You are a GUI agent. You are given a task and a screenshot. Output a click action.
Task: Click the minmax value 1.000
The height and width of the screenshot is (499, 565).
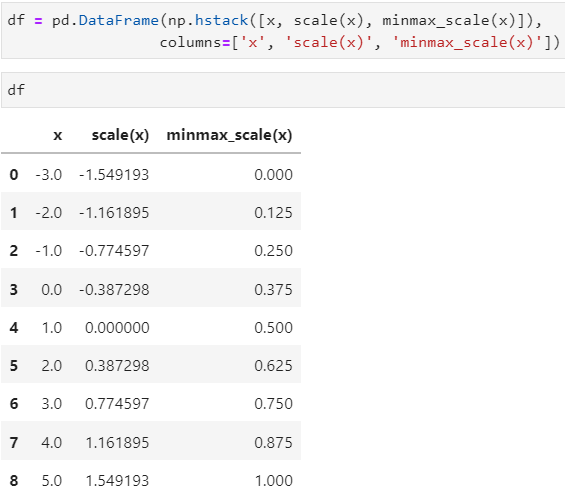(274, 481)
